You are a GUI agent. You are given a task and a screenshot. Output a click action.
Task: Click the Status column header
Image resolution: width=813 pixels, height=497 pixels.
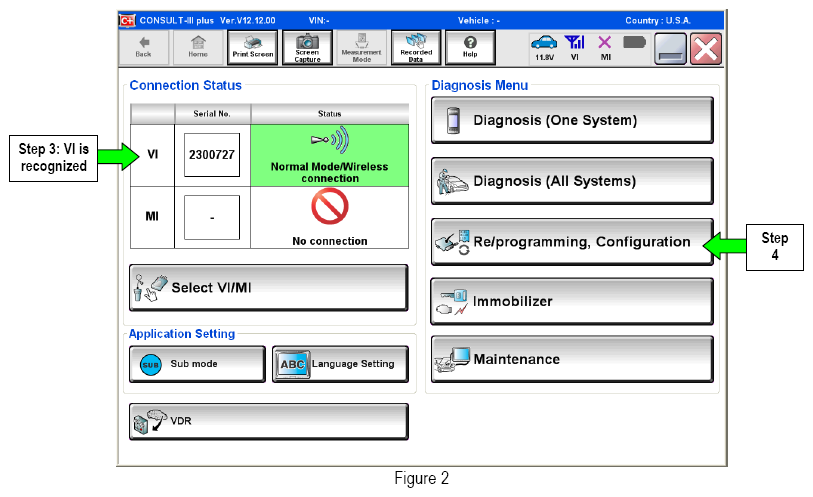click(x=330, y=113)
